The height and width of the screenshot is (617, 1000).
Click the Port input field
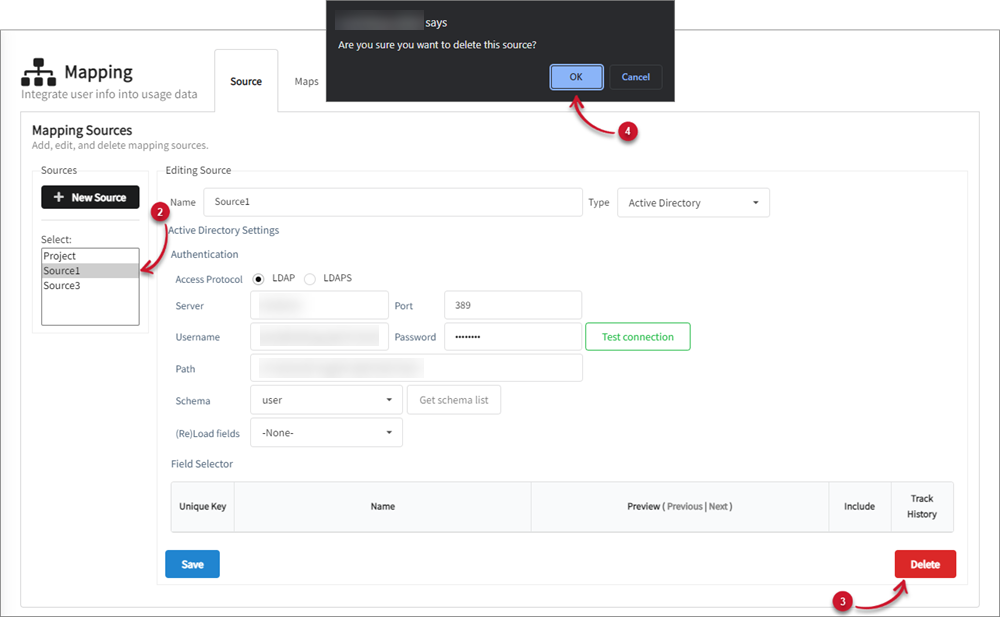click(x=512, y=305)
